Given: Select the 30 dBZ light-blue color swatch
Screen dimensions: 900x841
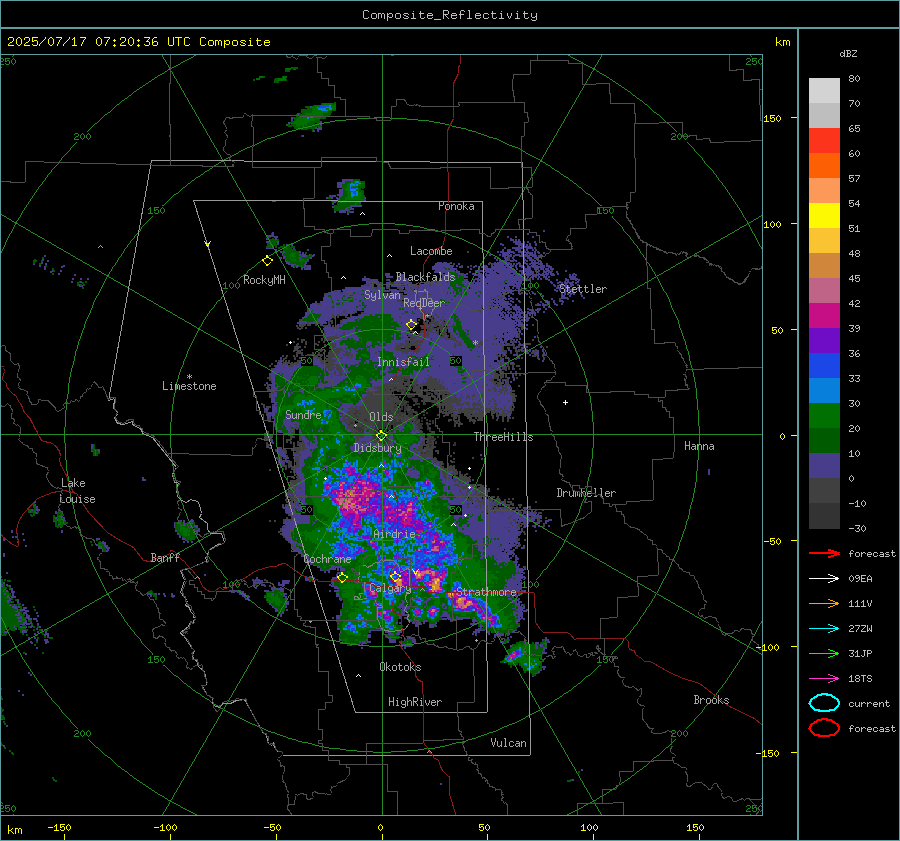Looking at the screenshot, I should [x=824, y=390].
